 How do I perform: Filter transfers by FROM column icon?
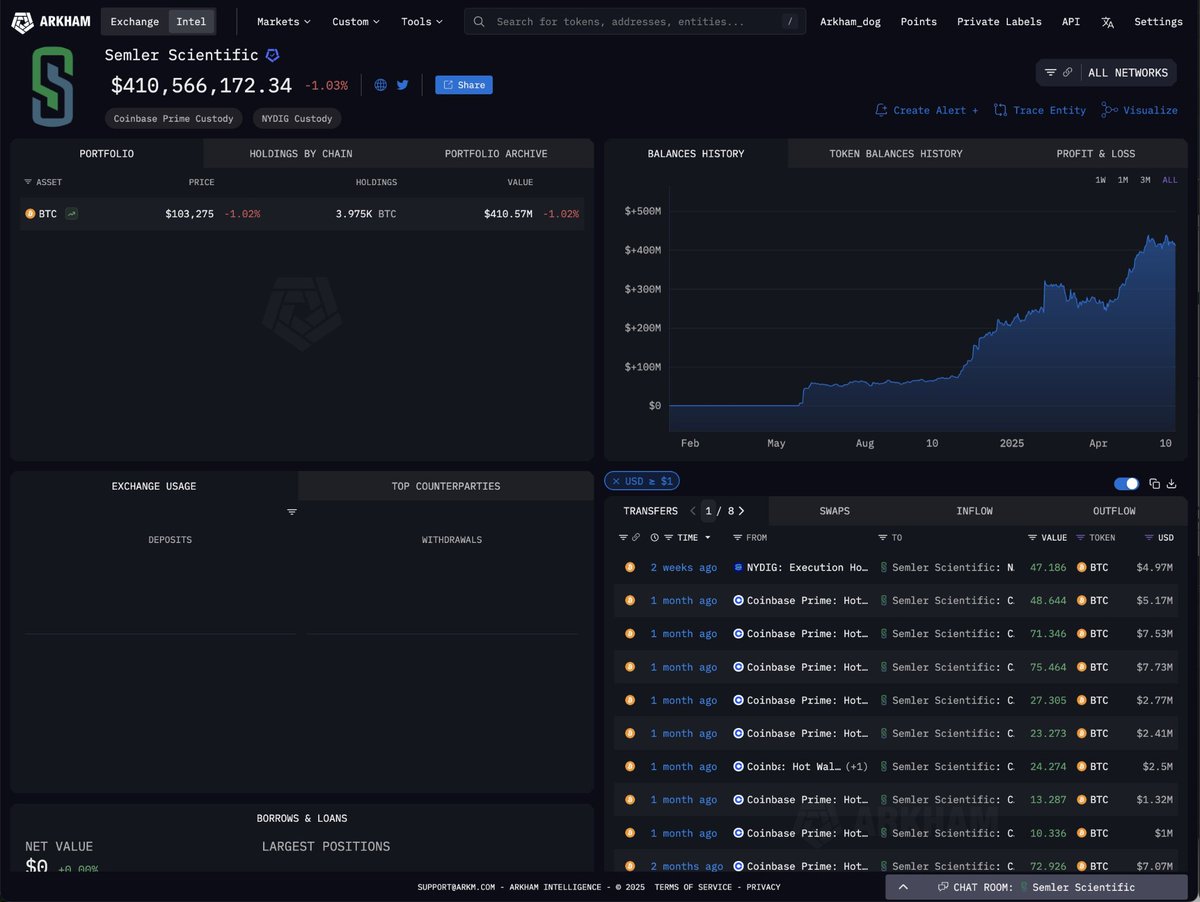(737, 537)
